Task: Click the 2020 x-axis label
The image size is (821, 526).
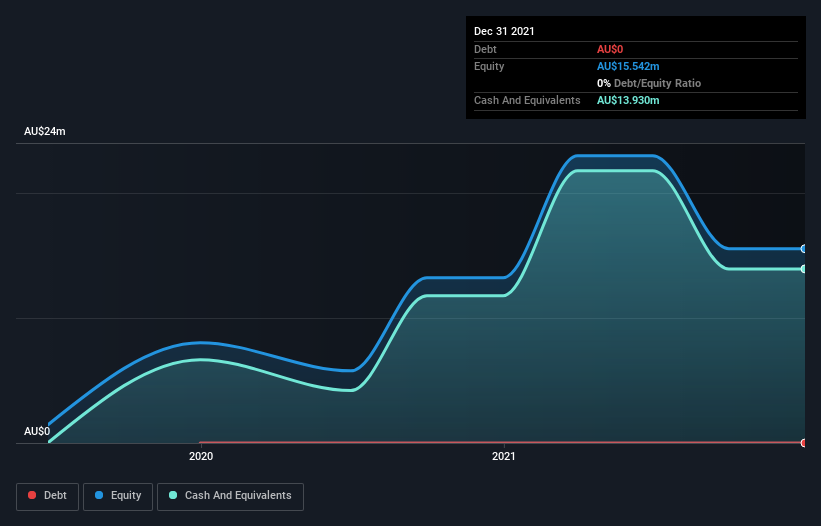Action: point(201,456)
